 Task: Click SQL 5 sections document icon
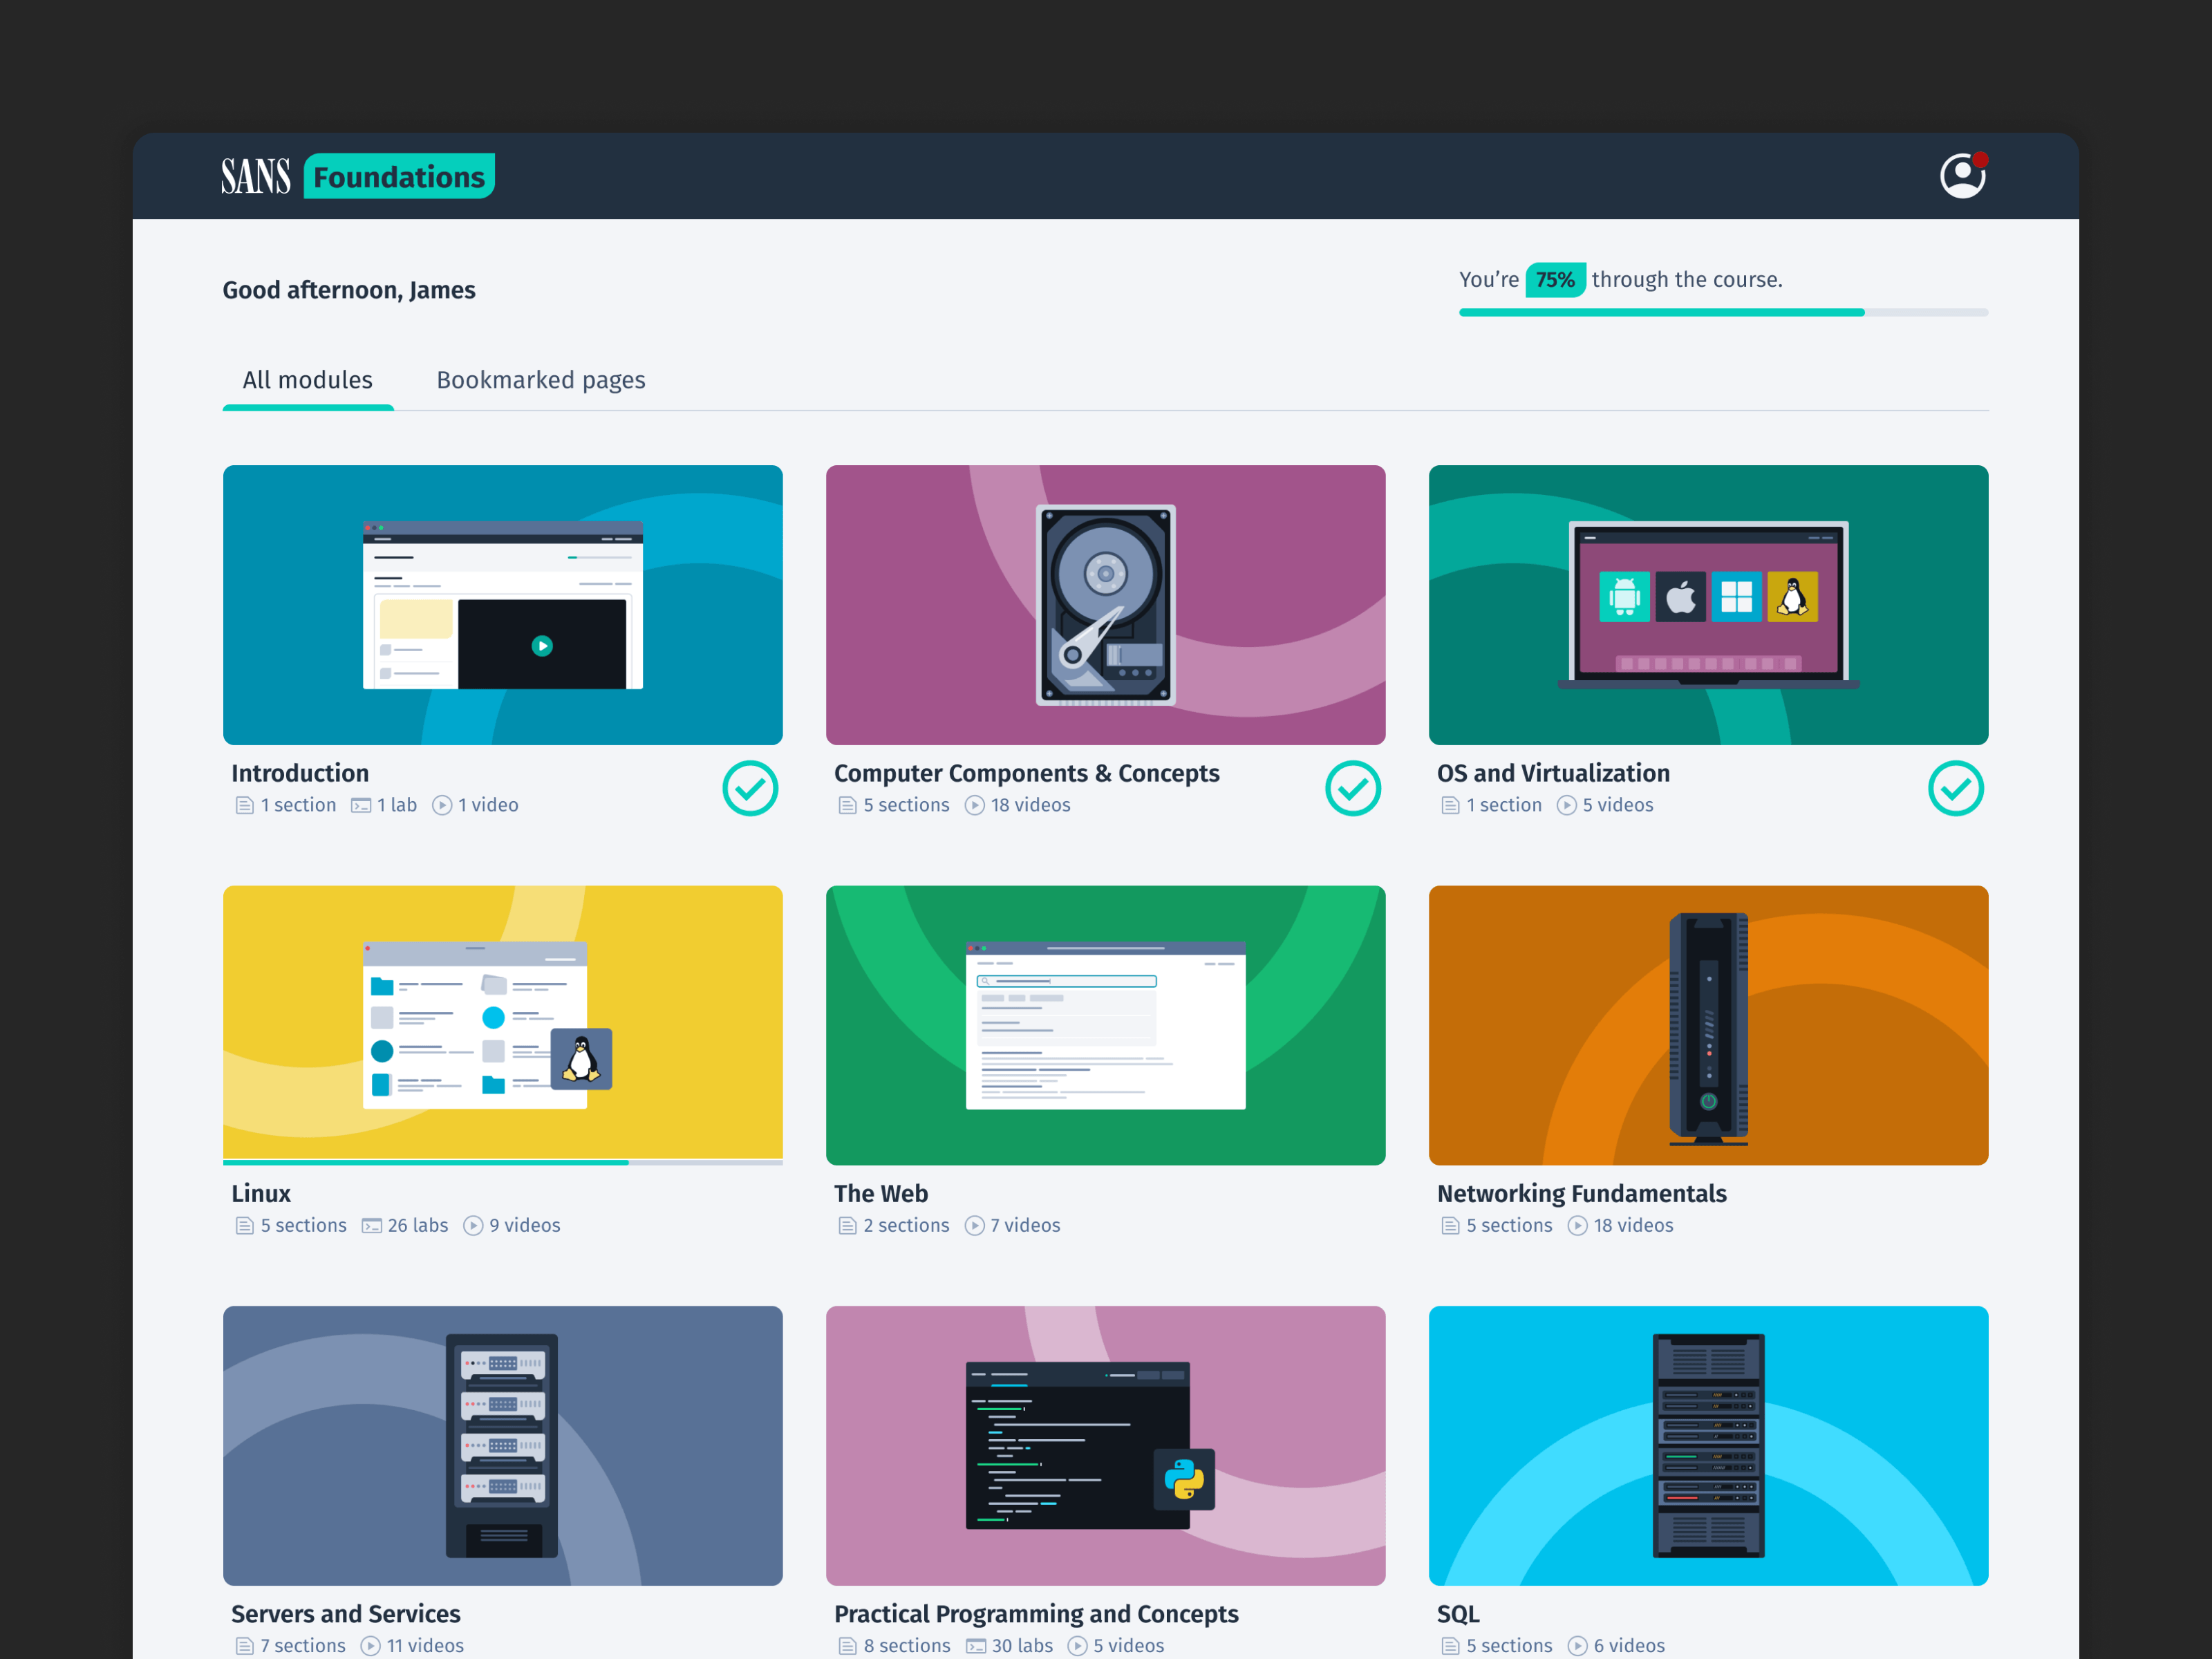(x=1450, y=1645)
